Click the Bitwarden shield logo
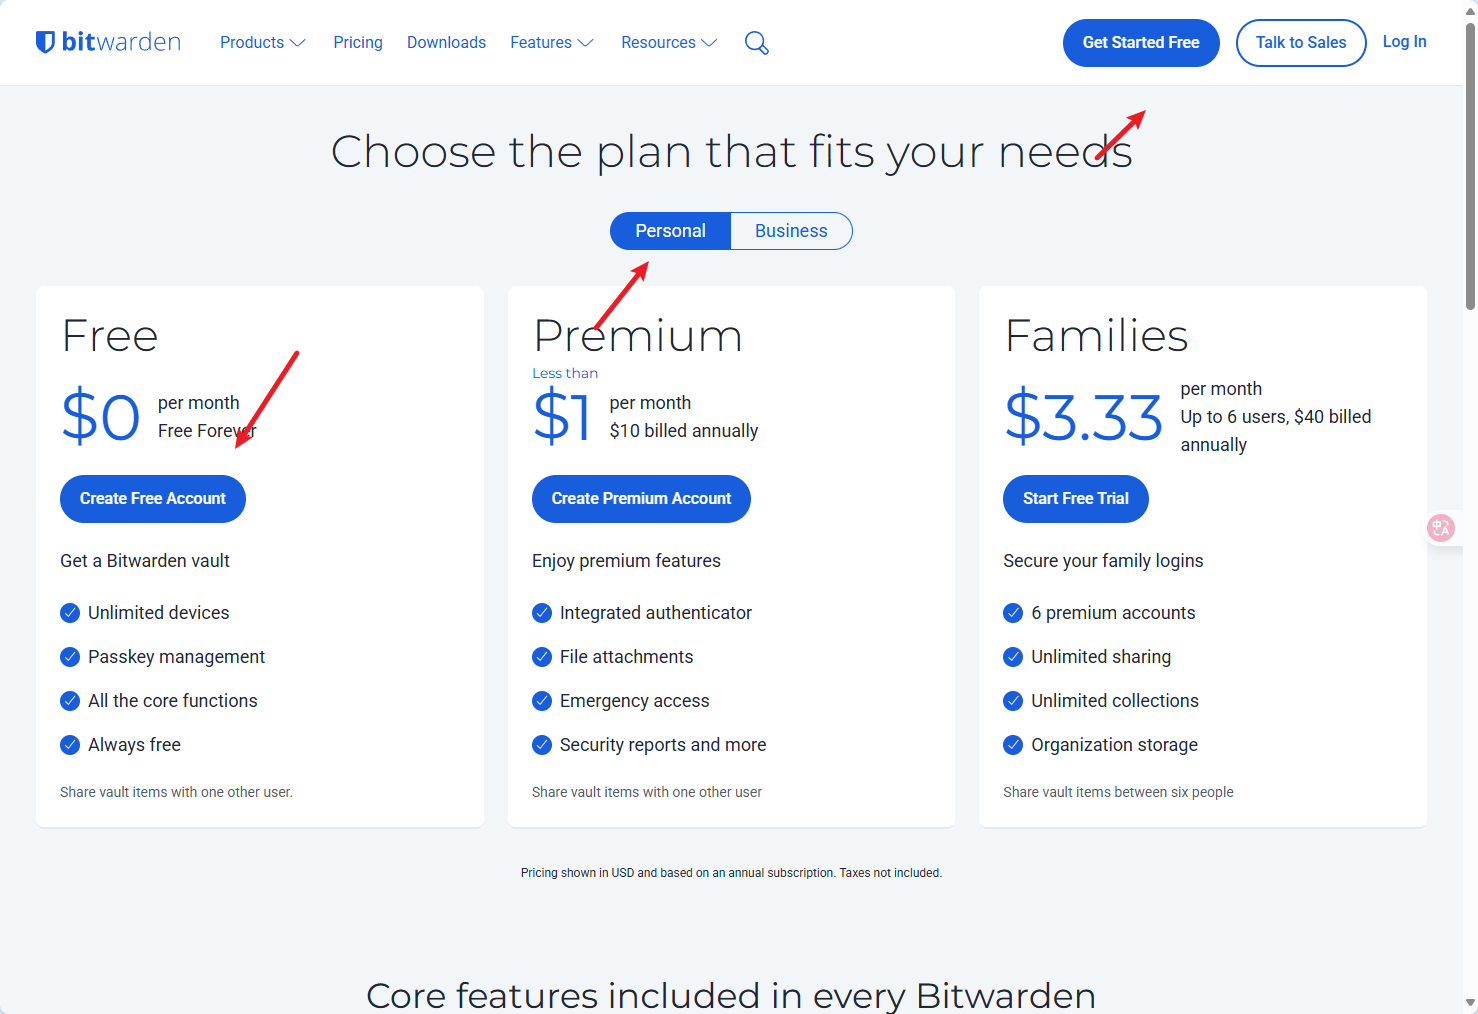Viewport: 1478px width, 1014px height. [x=45, y=42]
